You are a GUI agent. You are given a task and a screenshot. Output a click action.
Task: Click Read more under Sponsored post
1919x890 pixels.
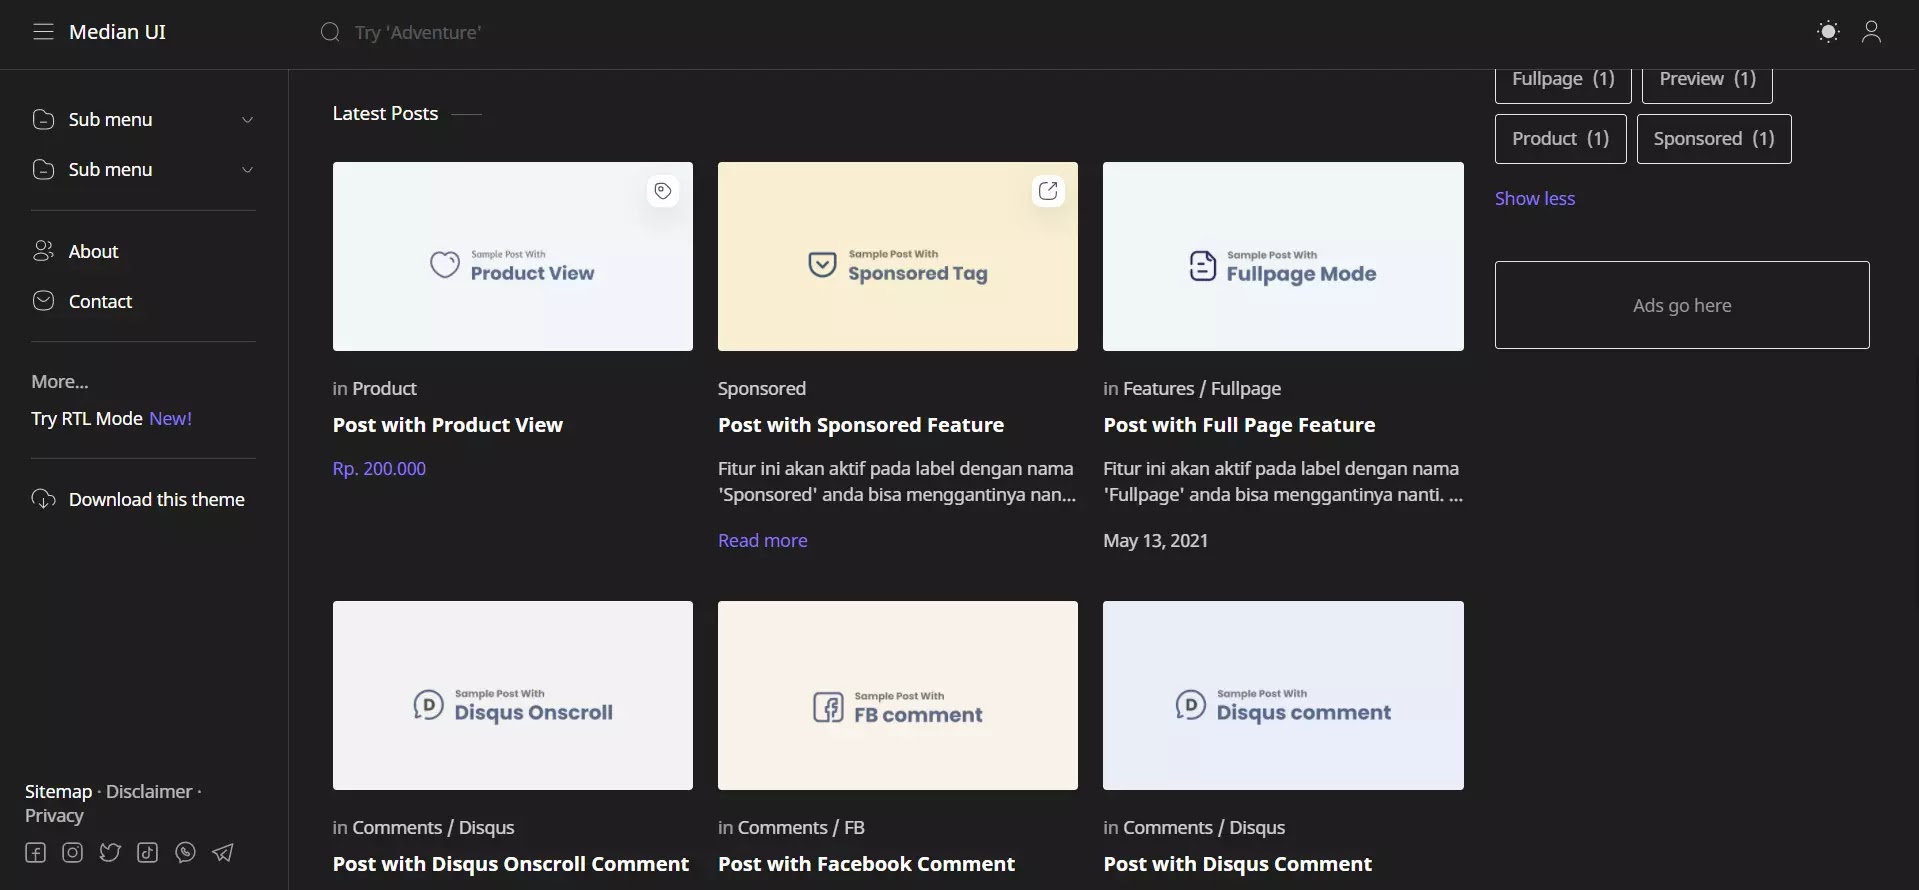pos(763,540)
